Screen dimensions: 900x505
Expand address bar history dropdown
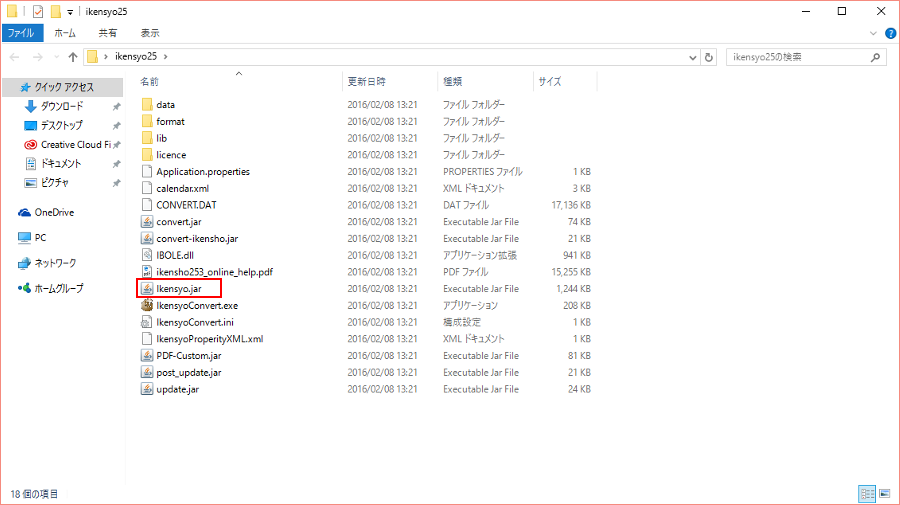(x=692, y=57)
